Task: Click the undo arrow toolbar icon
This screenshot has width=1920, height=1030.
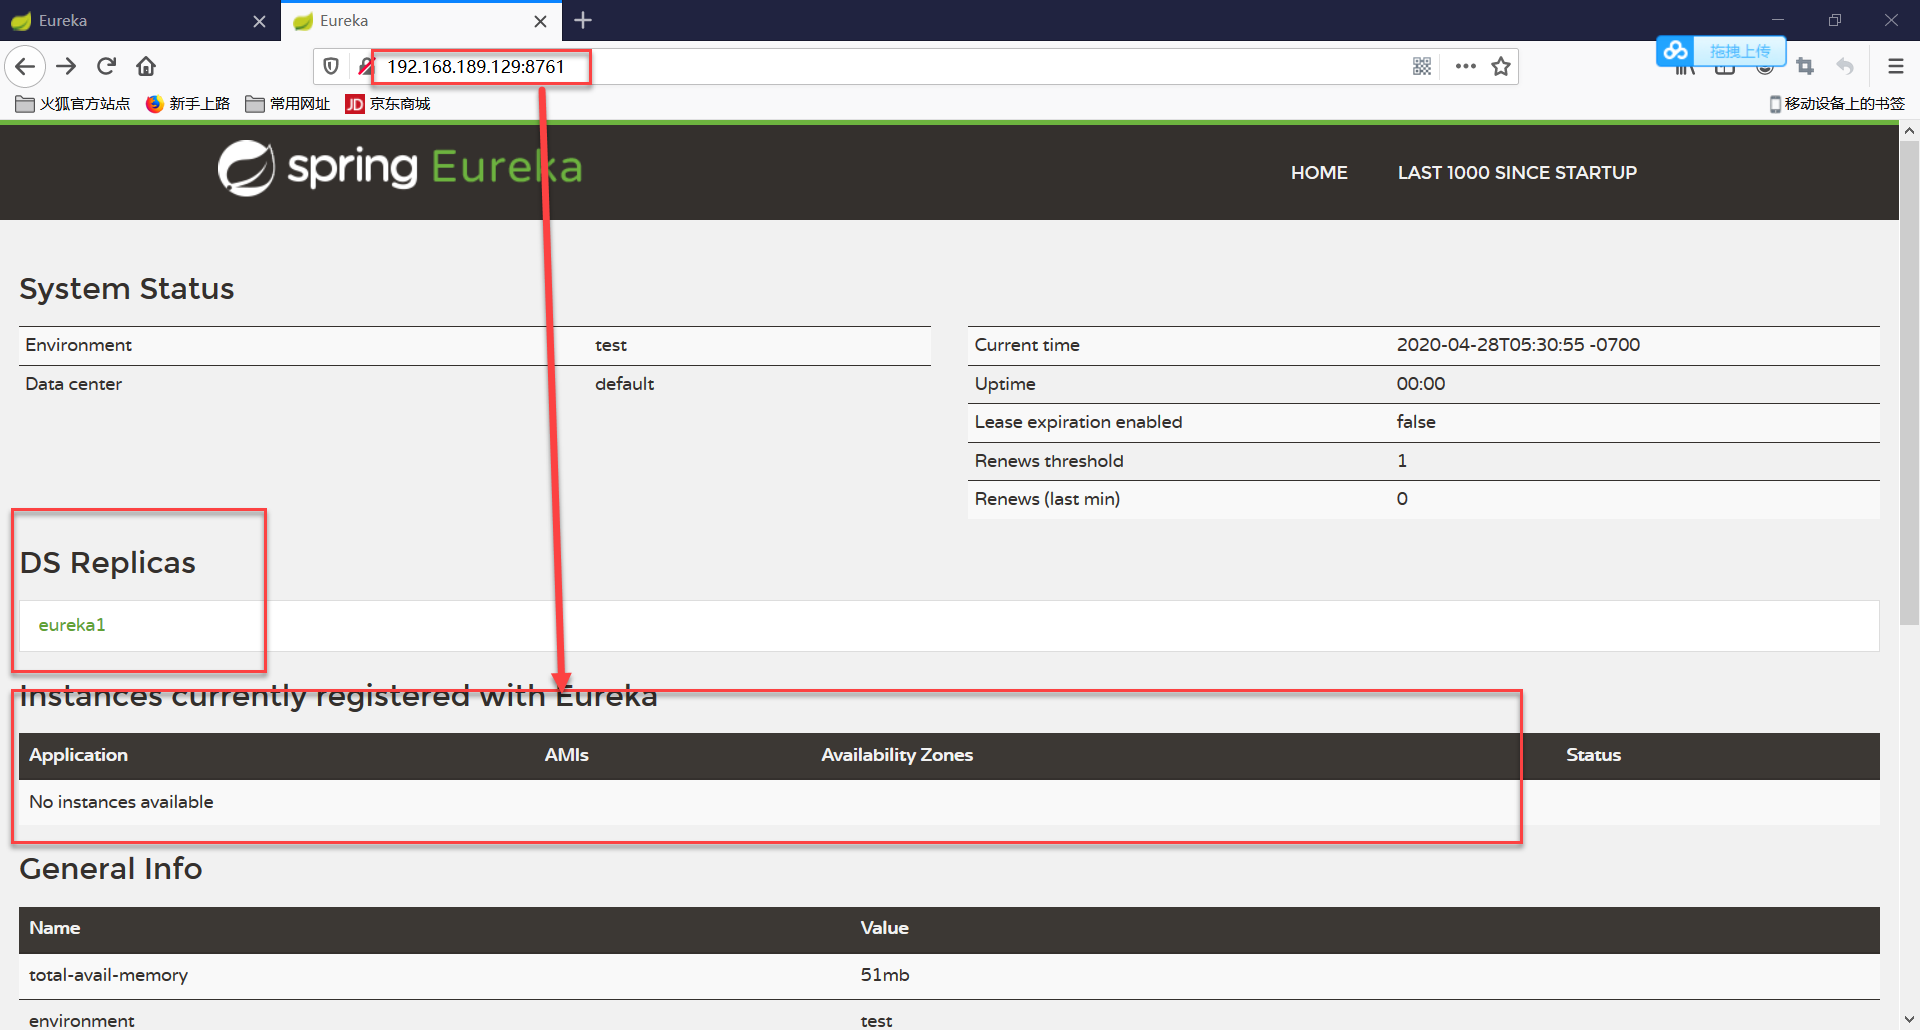Action: click(x=1845, y=67)
